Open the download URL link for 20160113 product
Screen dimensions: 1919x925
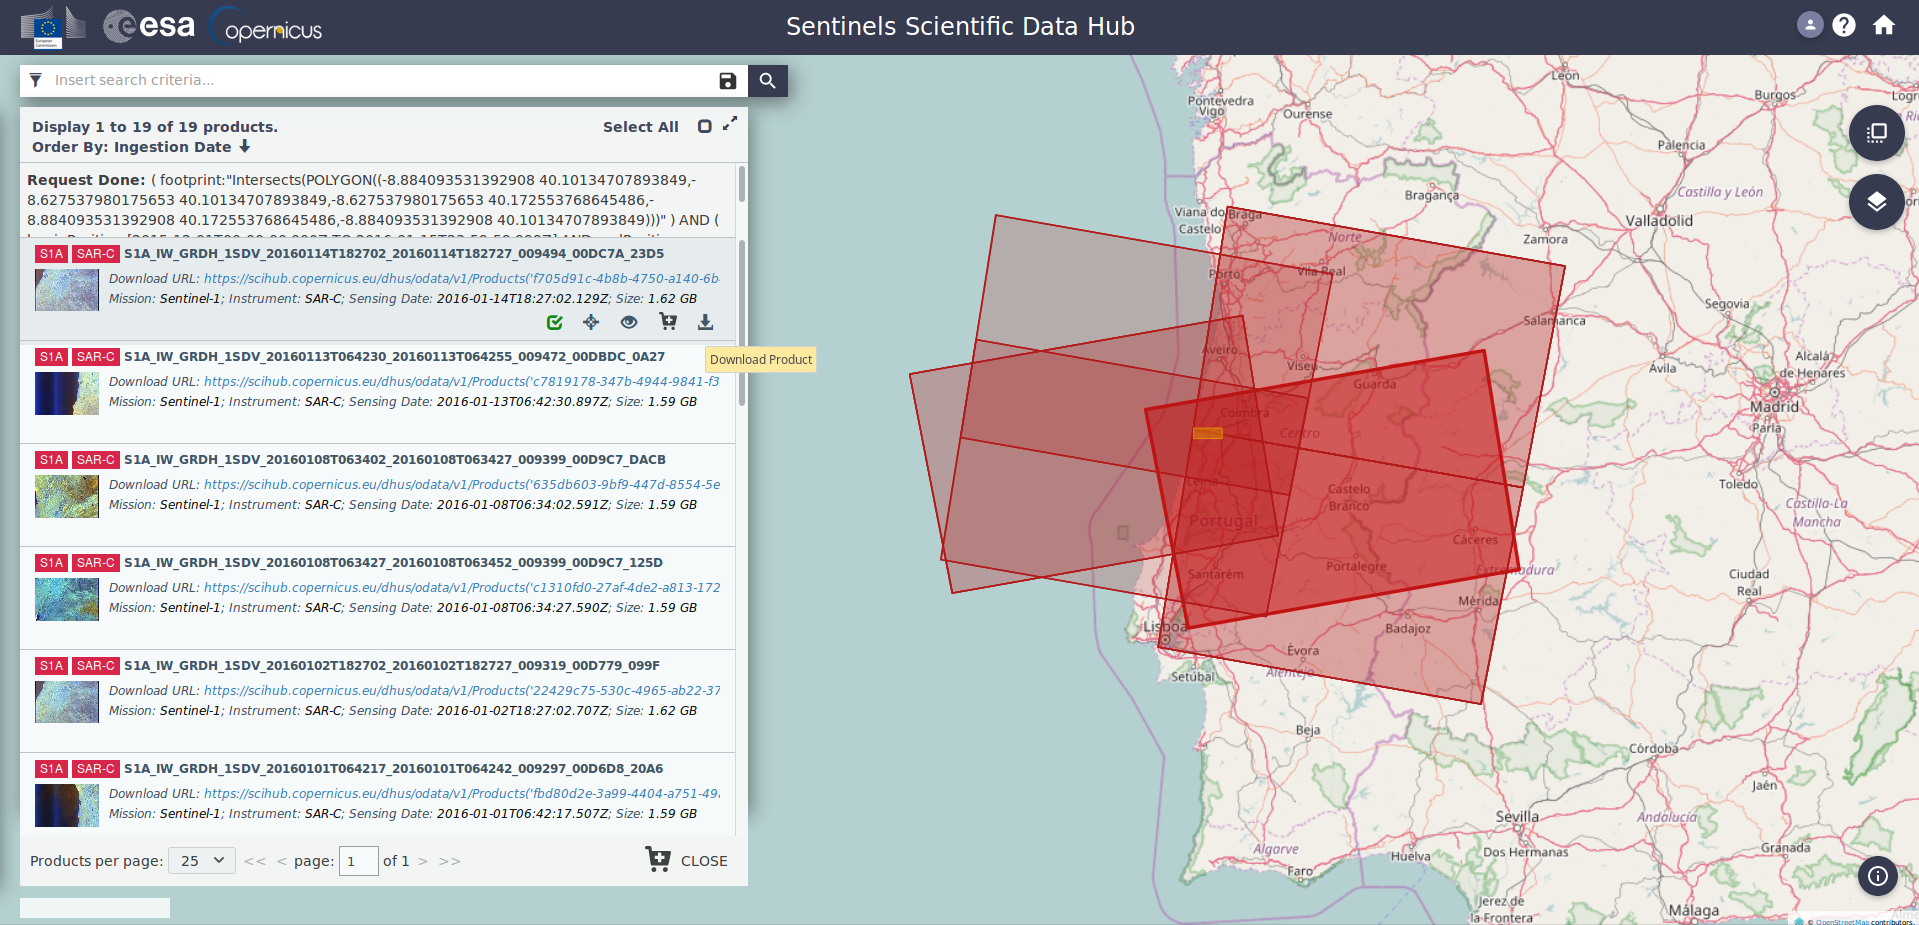(x=460, y=381)
